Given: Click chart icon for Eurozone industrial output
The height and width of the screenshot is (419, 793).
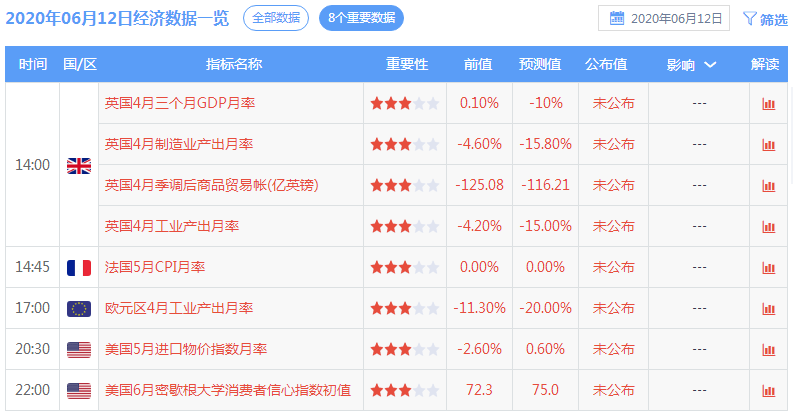Looking at the screenshot, I should [x=768, y=308].
